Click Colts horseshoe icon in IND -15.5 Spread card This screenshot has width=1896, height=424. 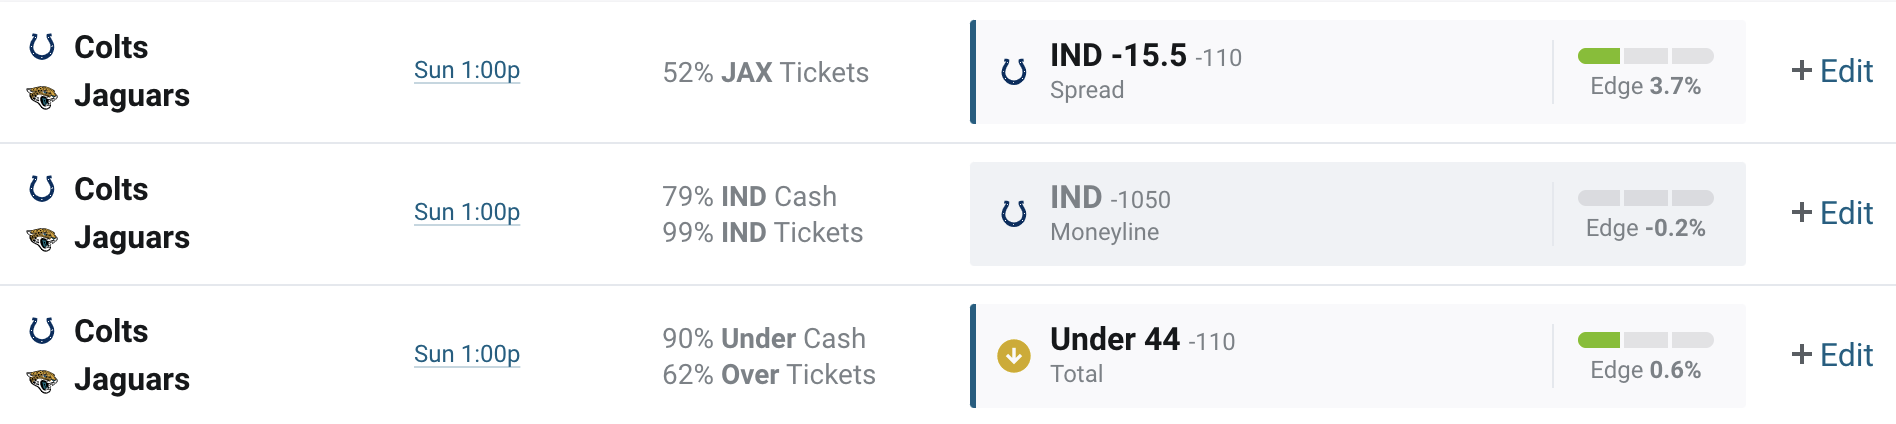click(x=1014, y=72)
